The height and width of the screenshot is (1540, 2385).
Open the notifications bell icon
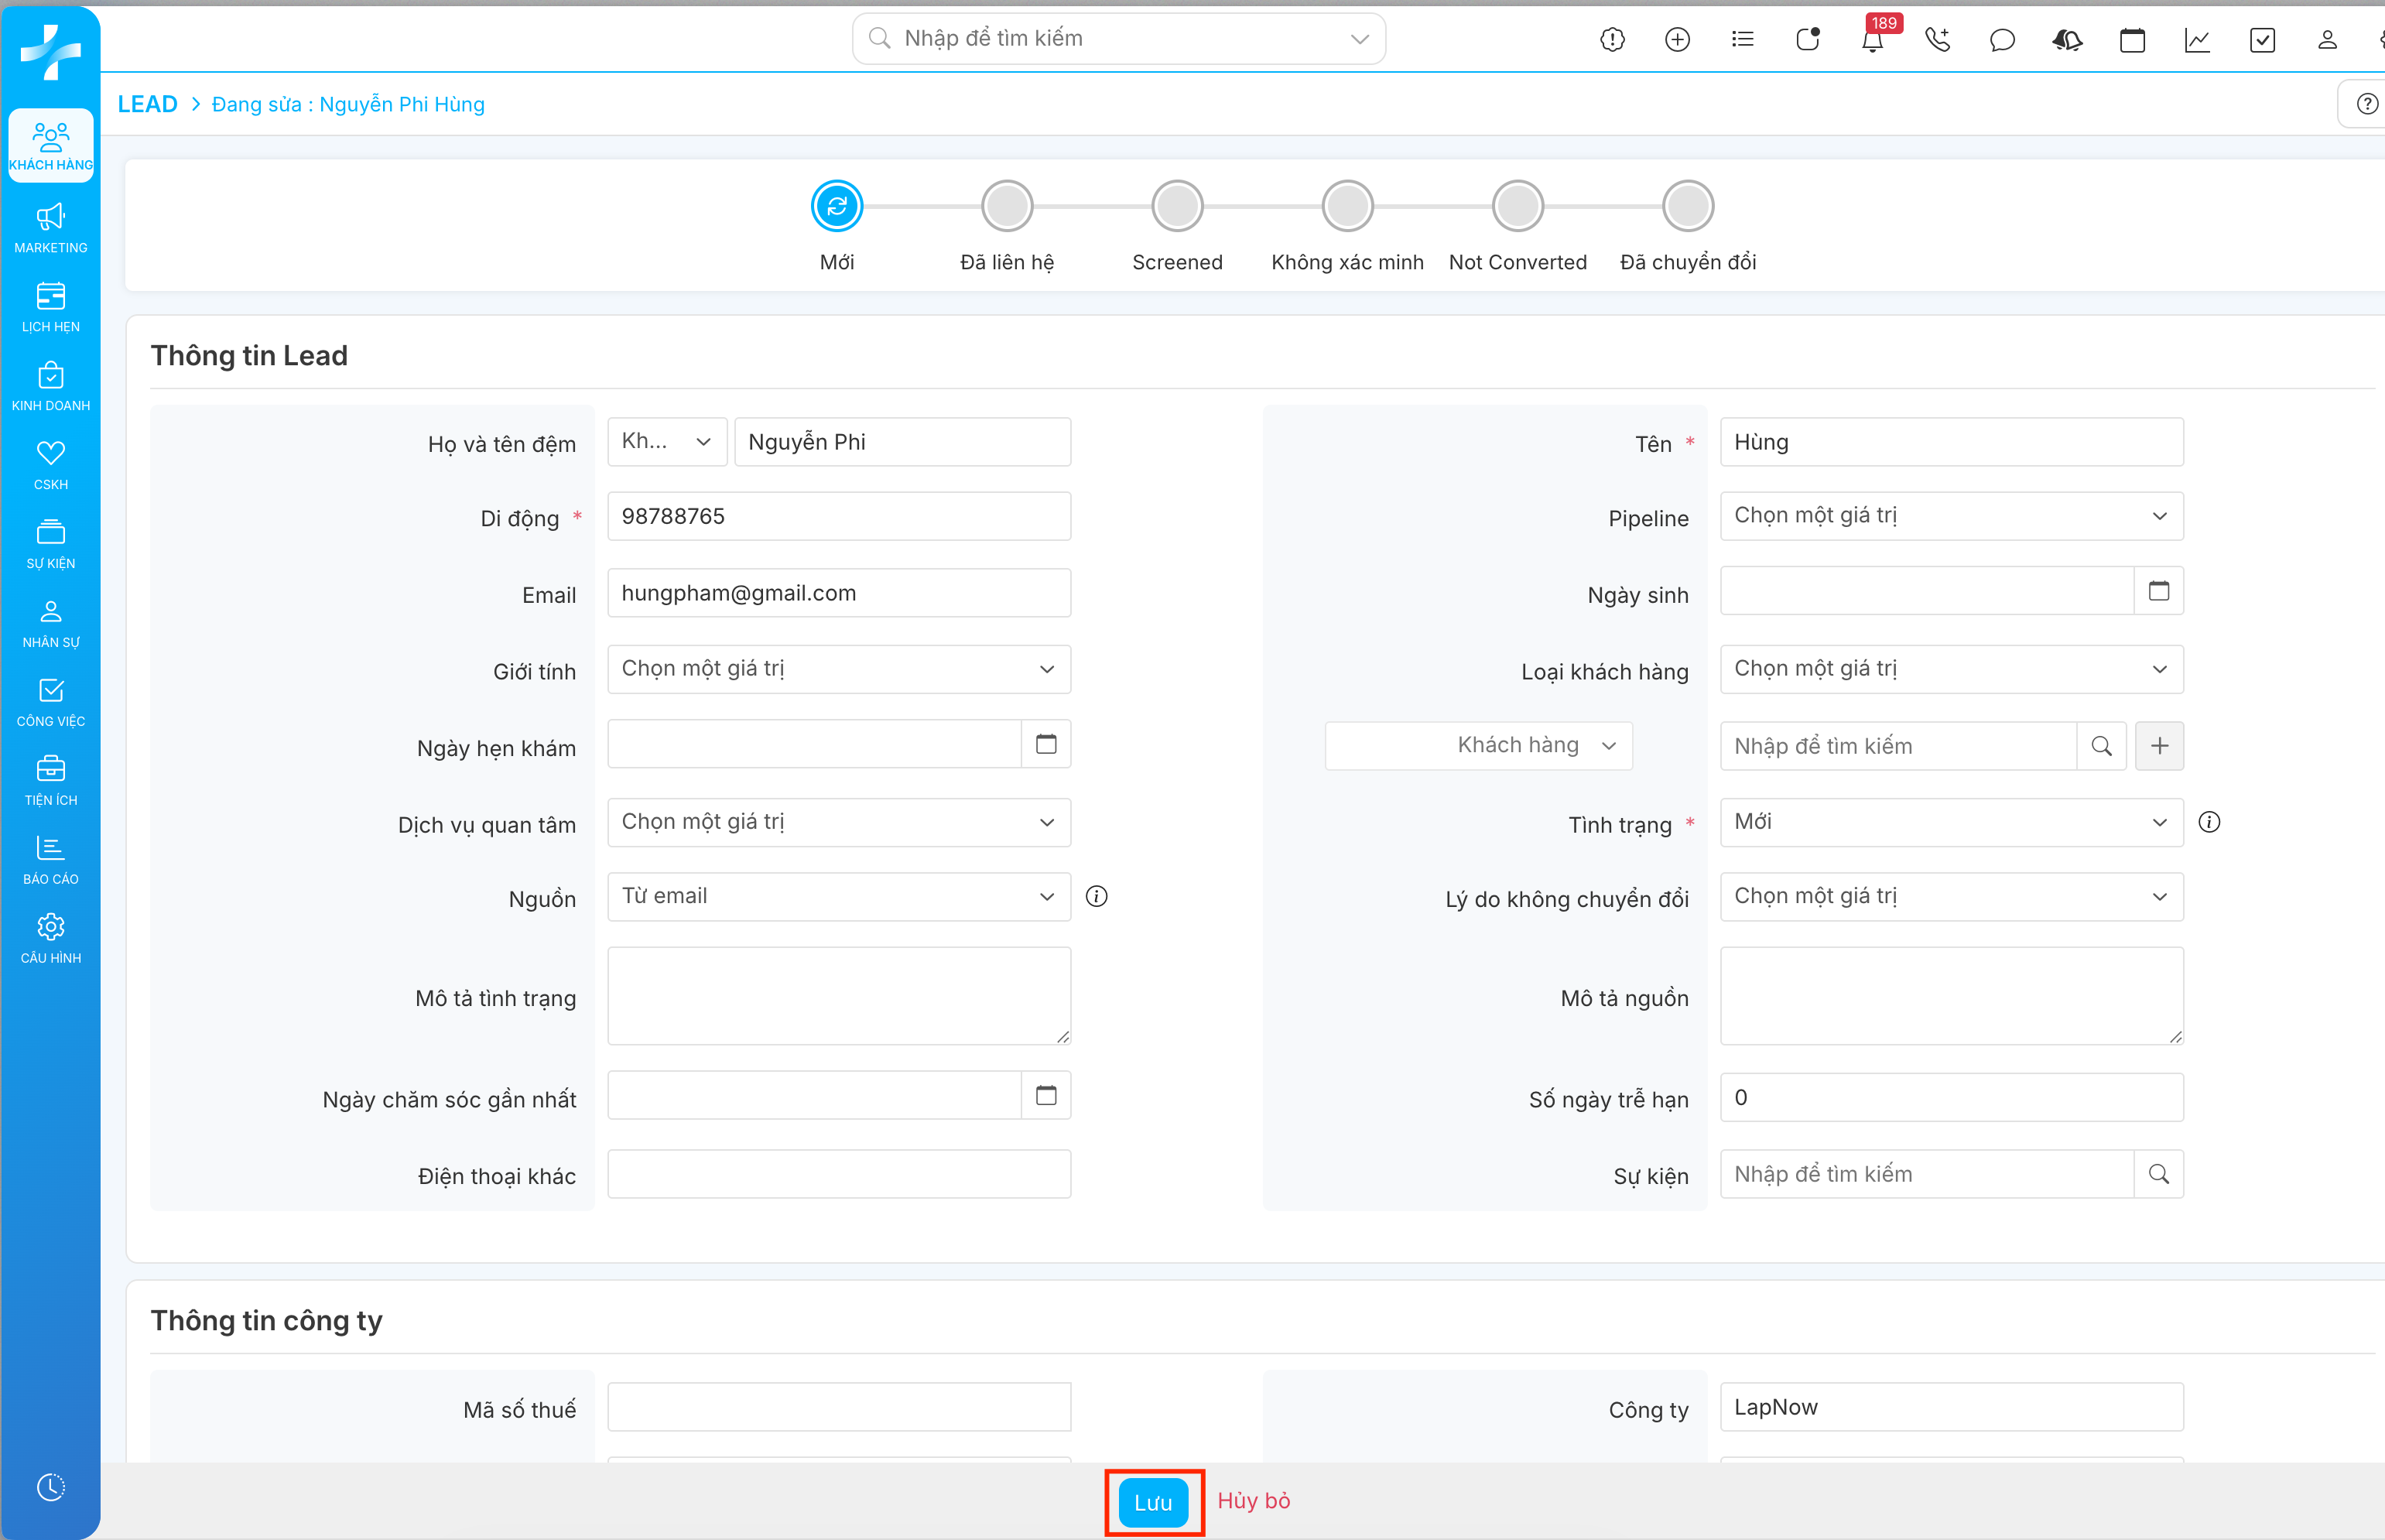pos(1872,40)
